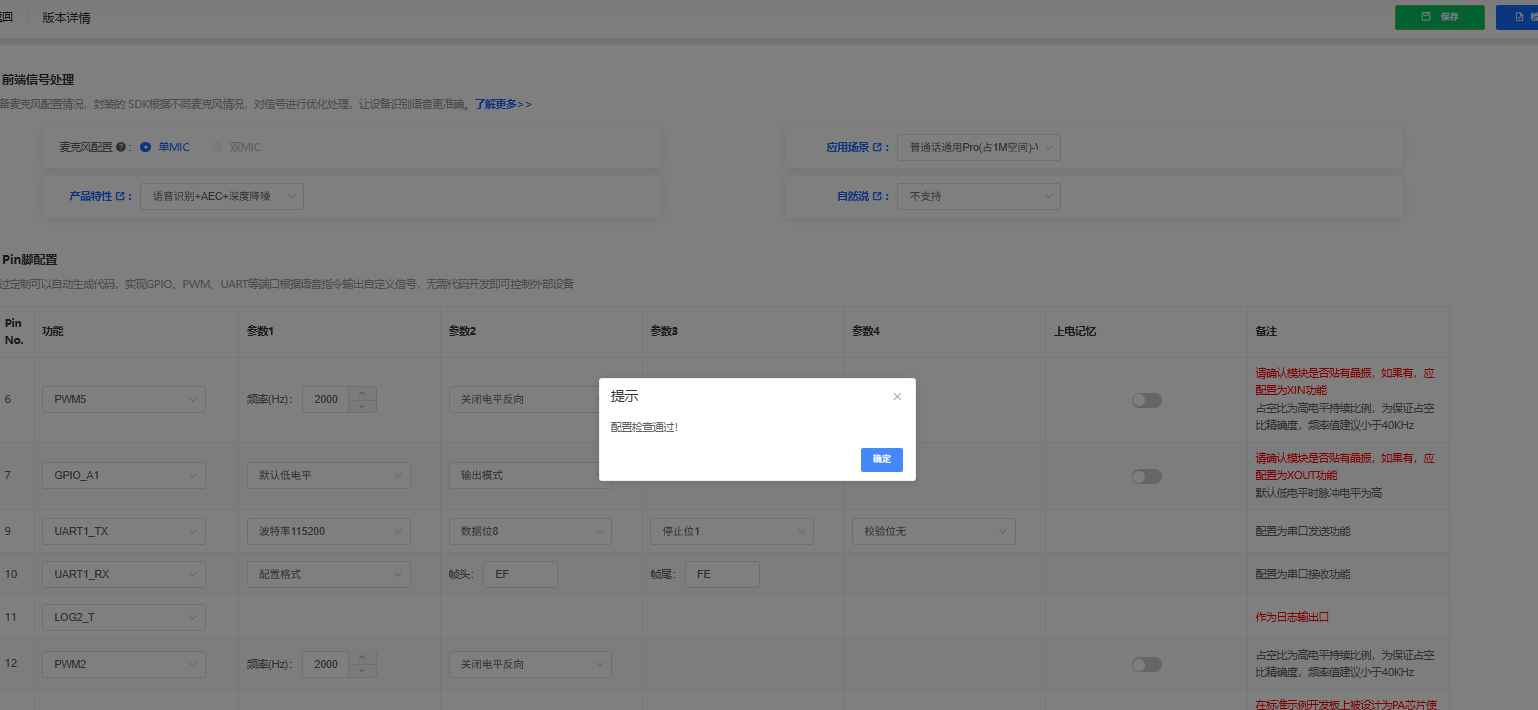Click the 帧头 input field containing EF
Screen dimensions: 1538x710
tap(519, 574)
